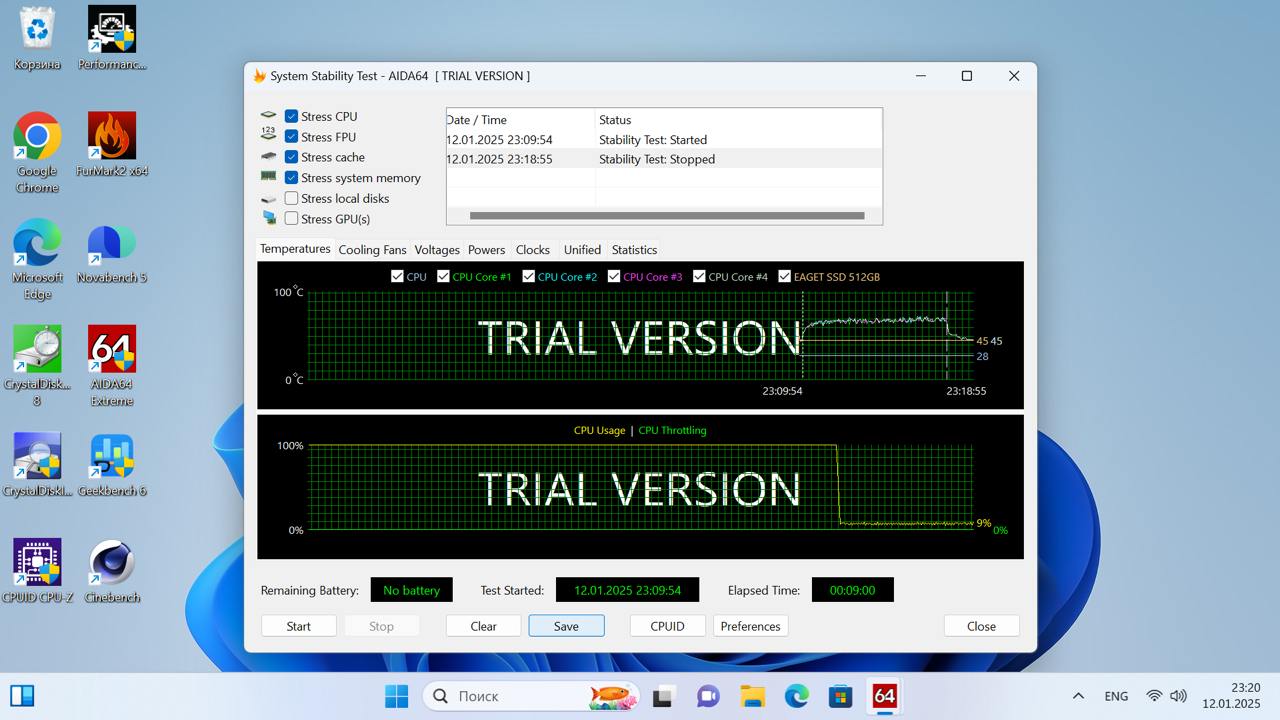Open the CPUID panel button

point(668,626)
